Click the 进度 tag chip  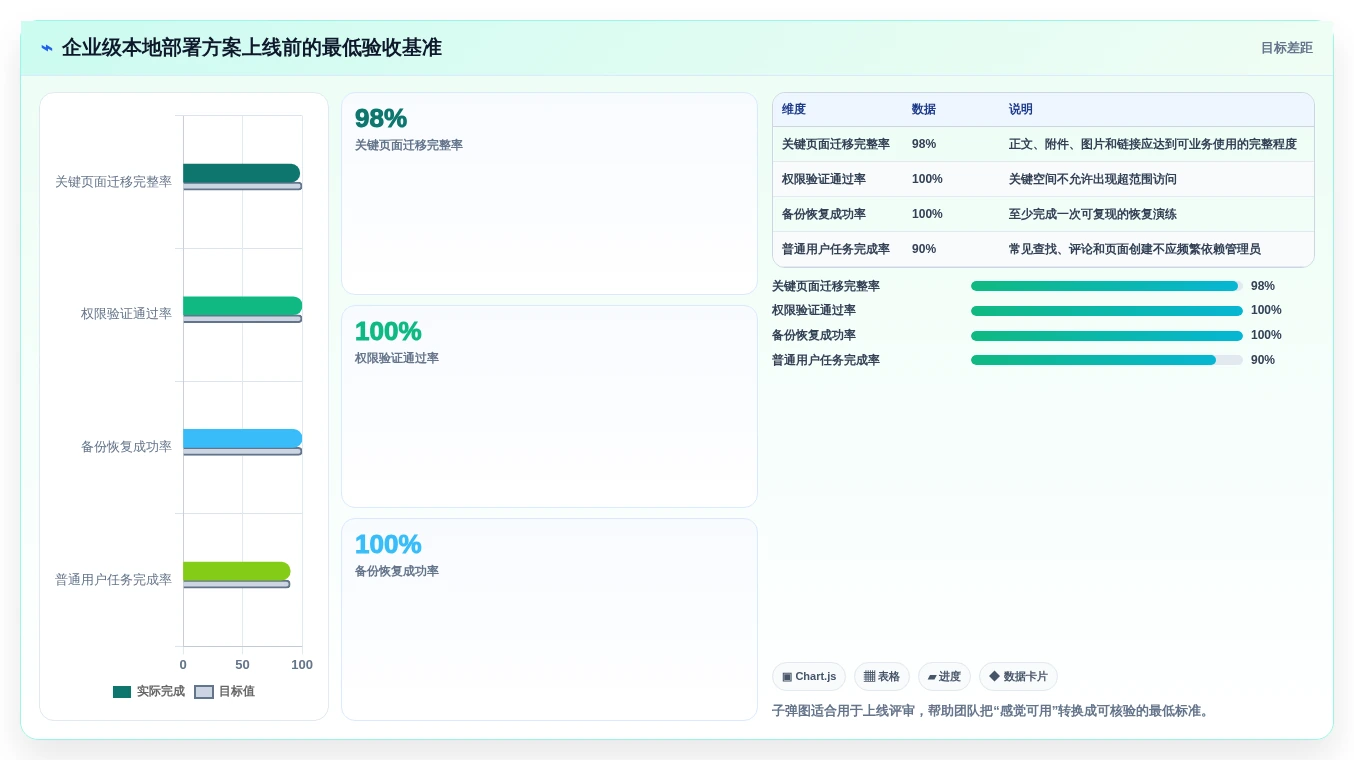click(x=944, y=677)
